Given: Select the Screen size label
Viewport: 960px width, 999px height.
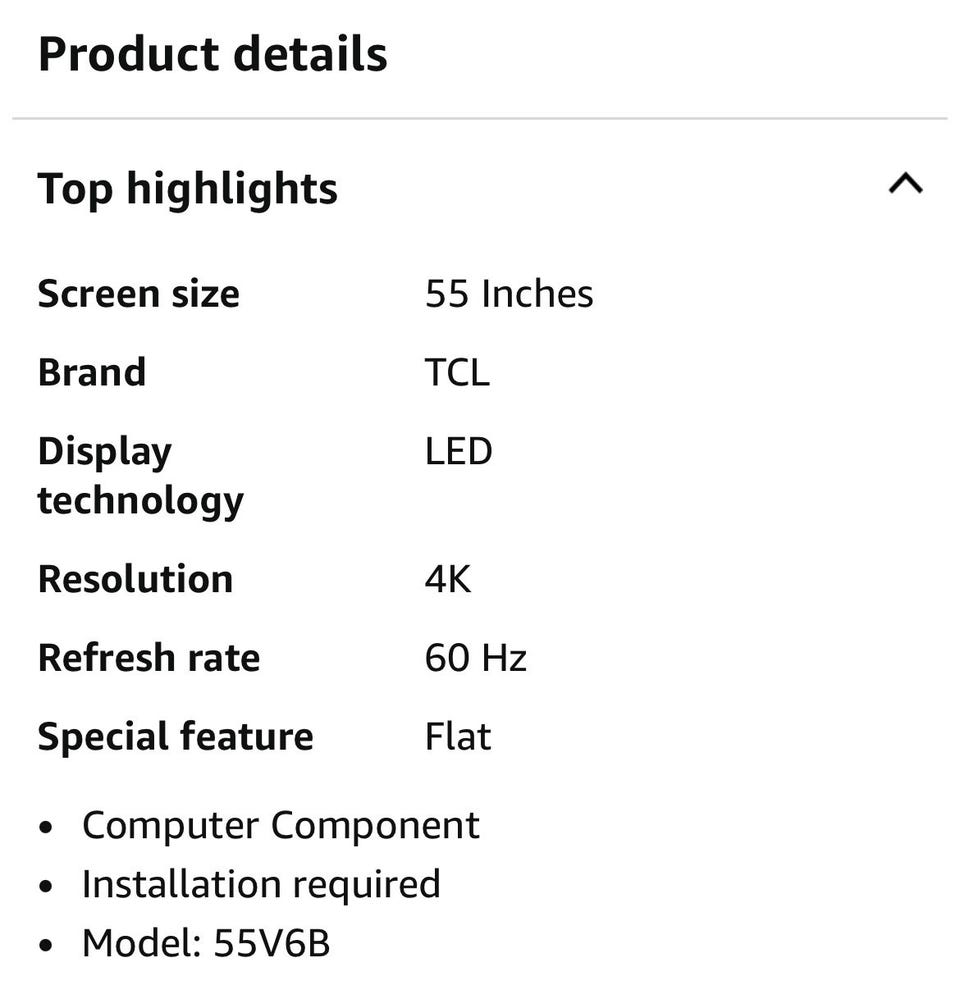Looking at the screenshot, I should [138, 294].
